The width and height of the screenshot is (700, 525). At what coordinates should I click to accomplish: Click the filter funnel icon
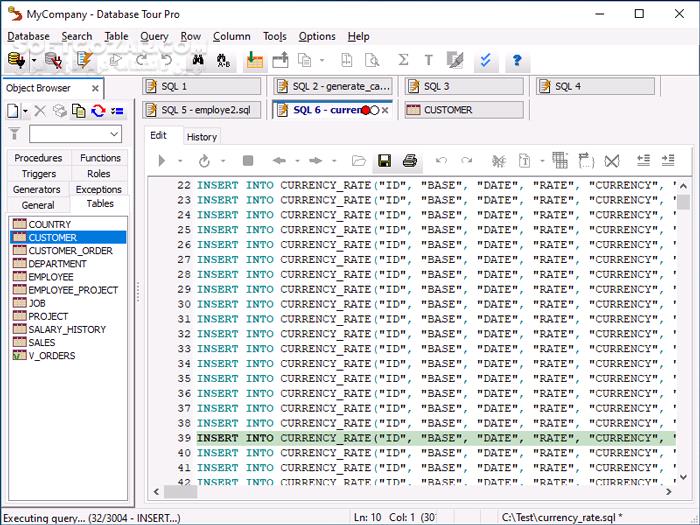[x=14, y=133]
